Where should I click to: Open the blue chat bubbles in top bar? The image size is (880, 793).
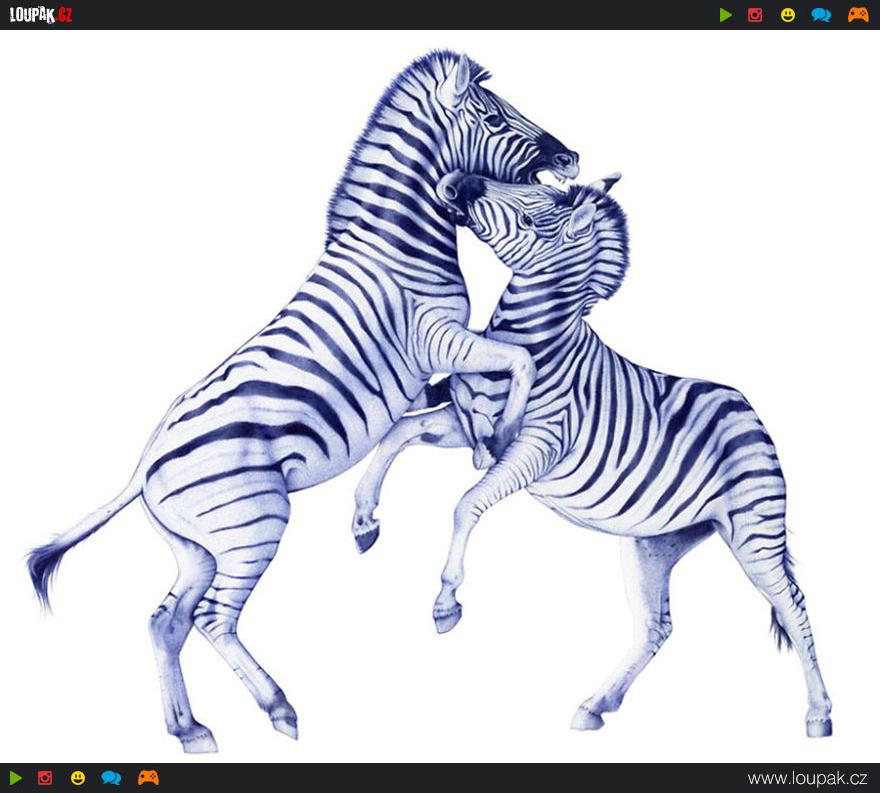pos(821,15)
